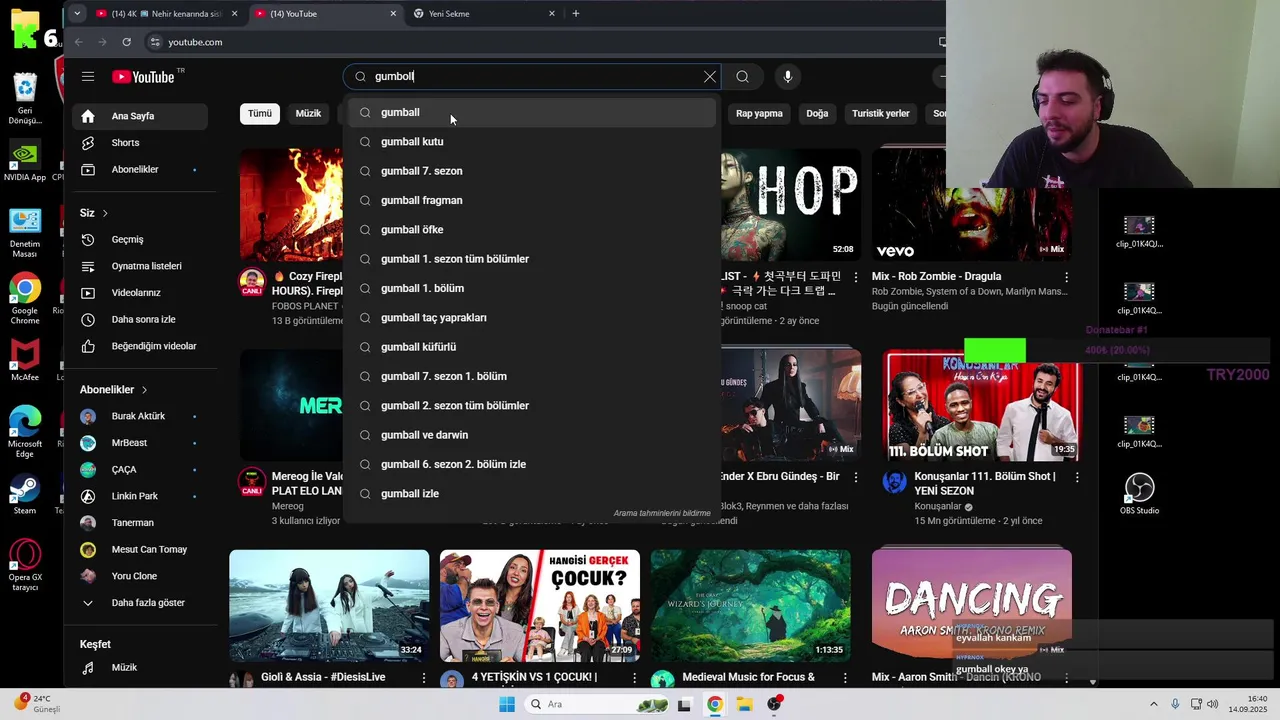Choose "gumball izle" suggestion
The image size is (1280, 720).
(x=531, y=494)
